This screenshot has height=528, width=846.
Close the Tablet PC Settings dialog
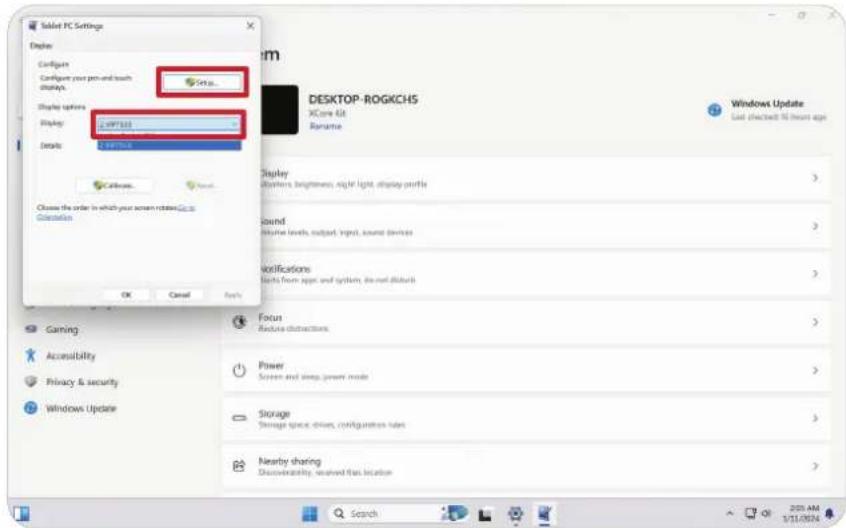point(250,26)
